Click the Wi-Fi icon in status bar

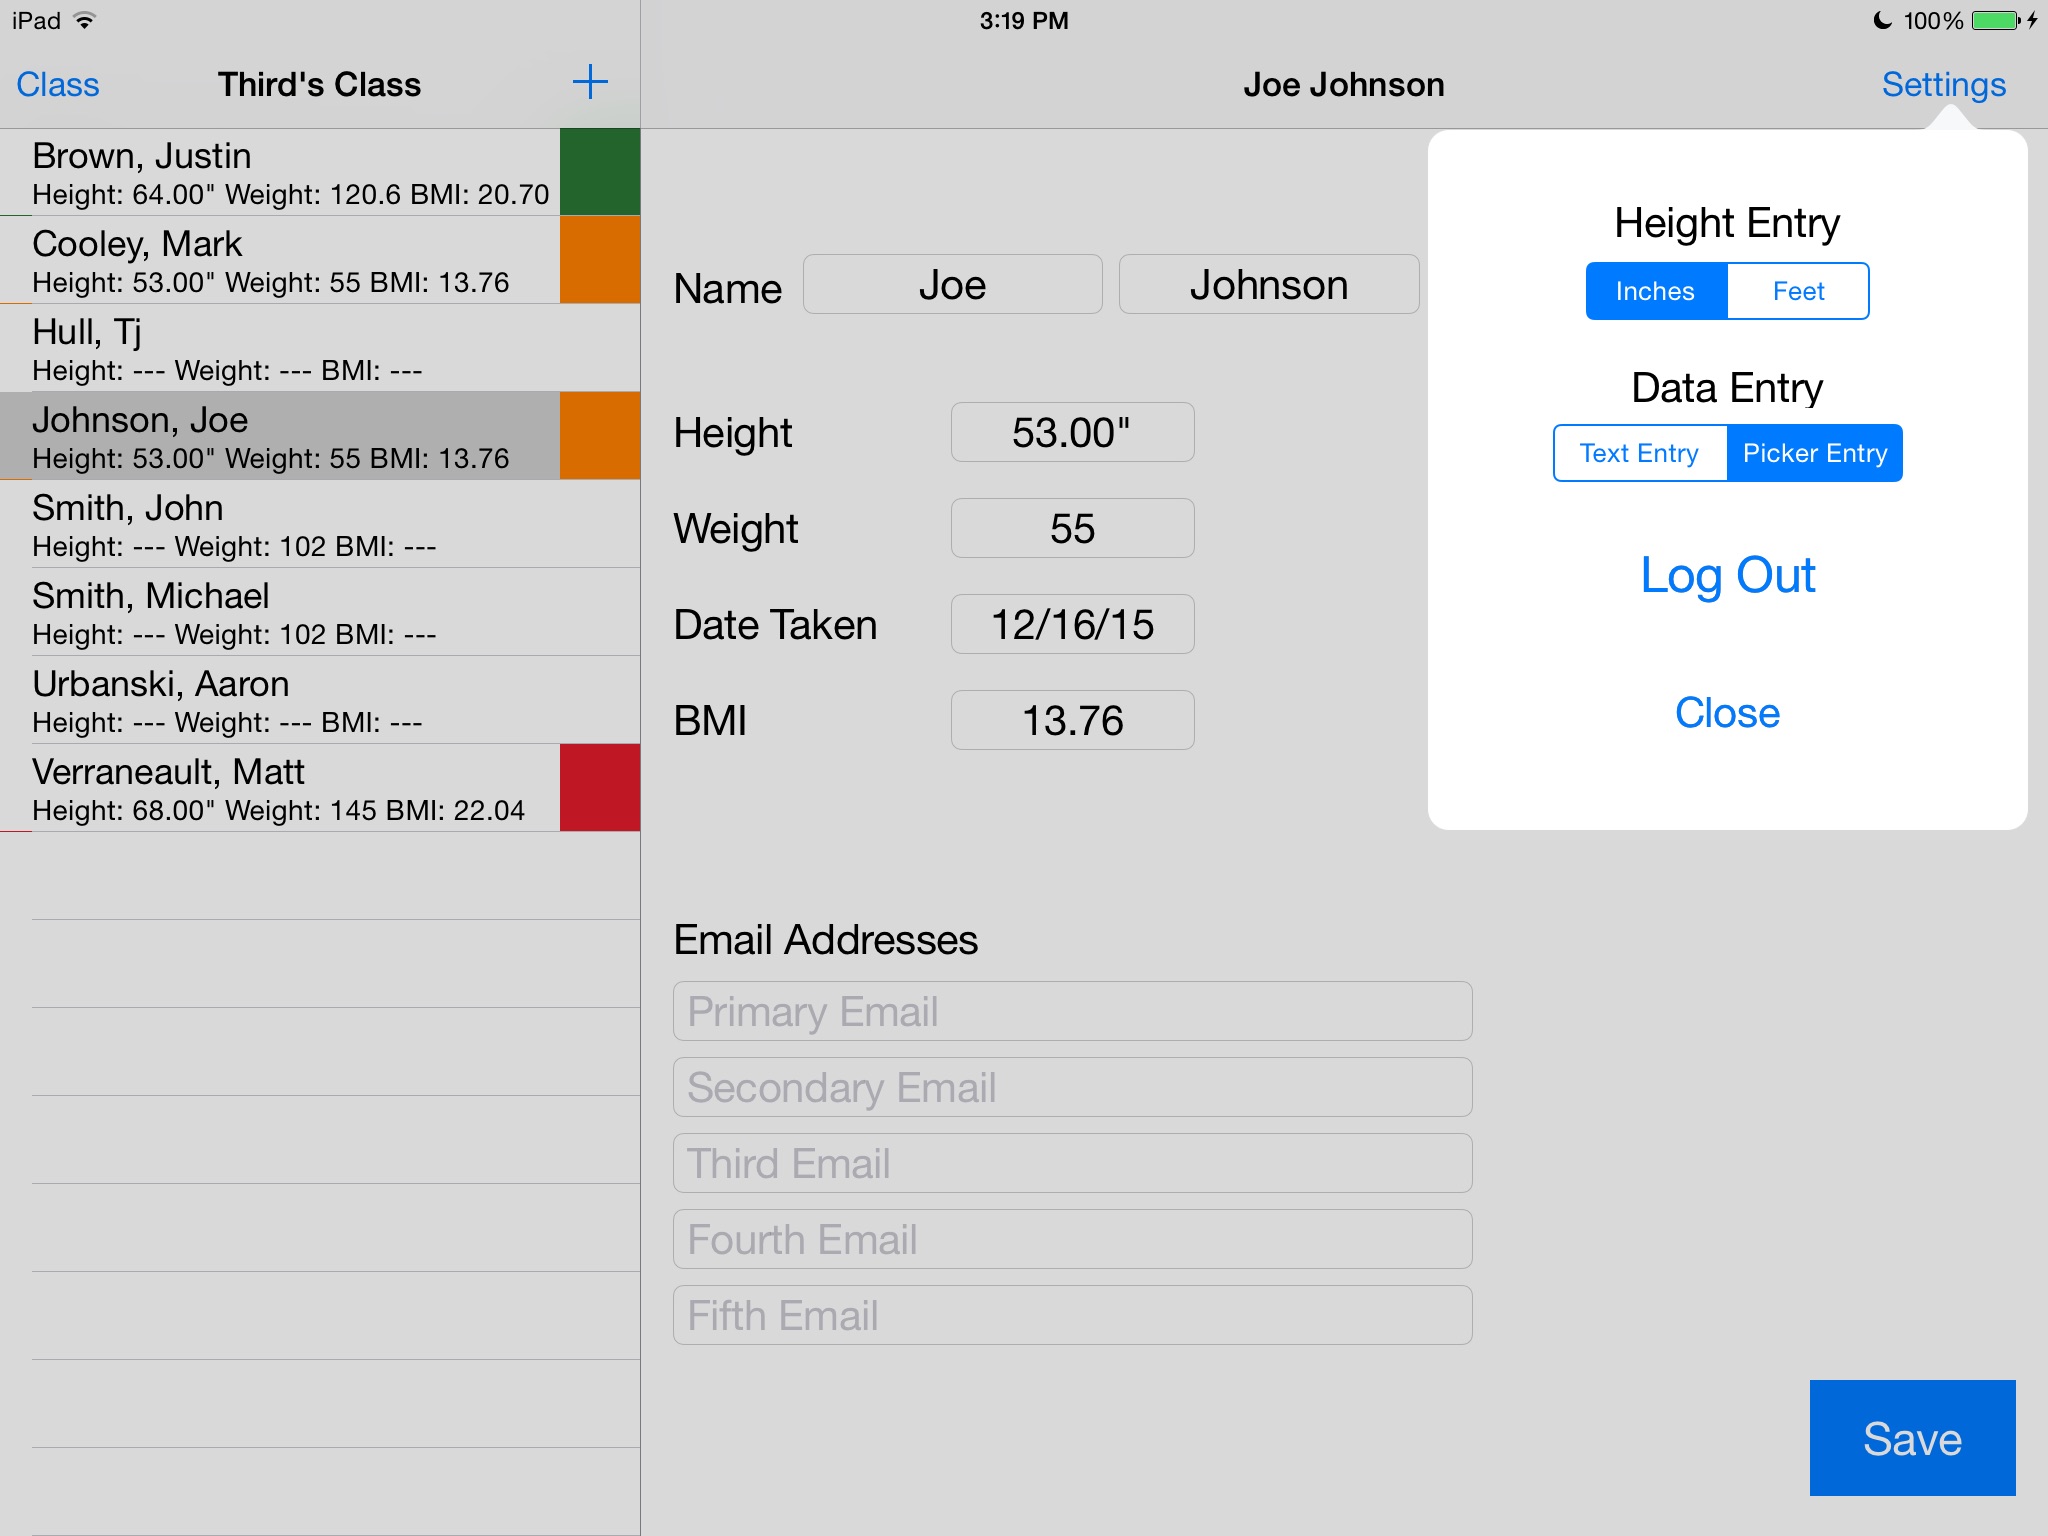pos(86,21)
